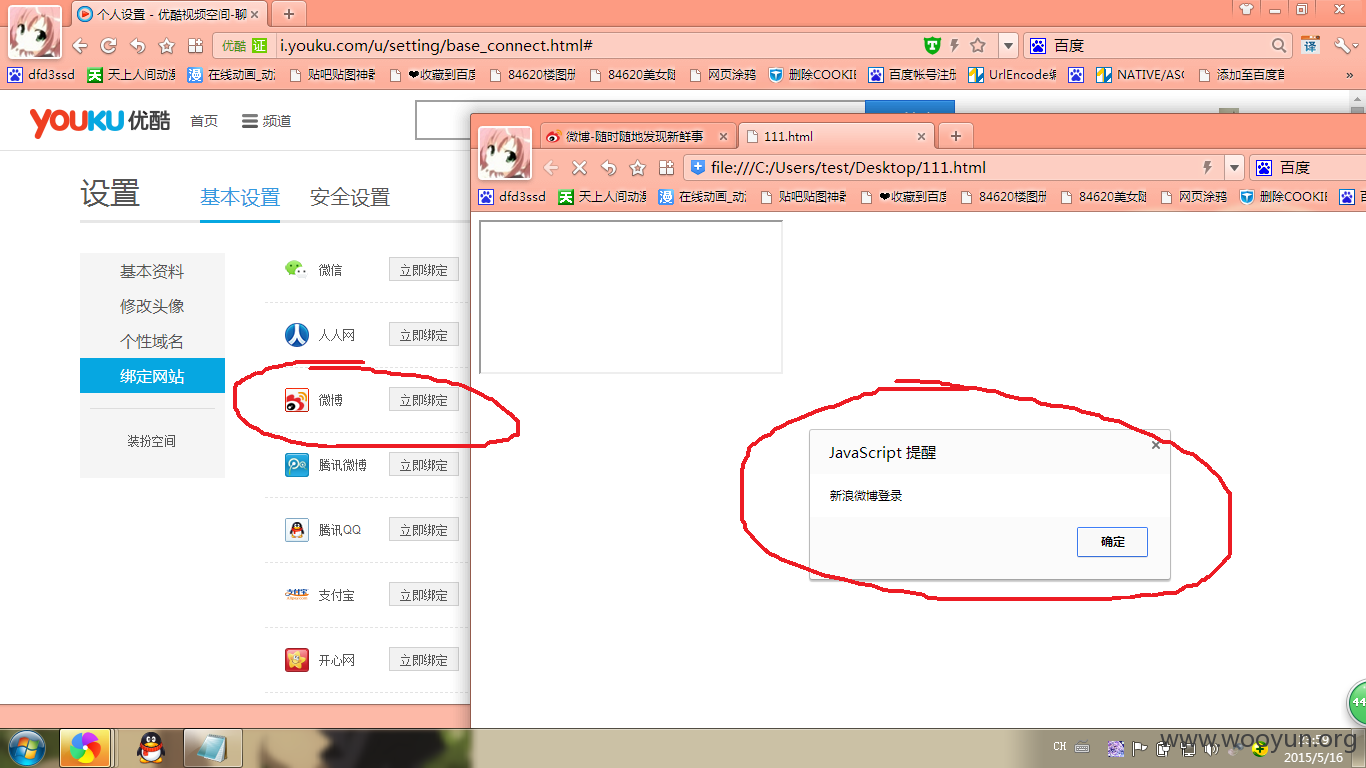Open the app grid icon in Youku browser toolbar

click(196, 46)
